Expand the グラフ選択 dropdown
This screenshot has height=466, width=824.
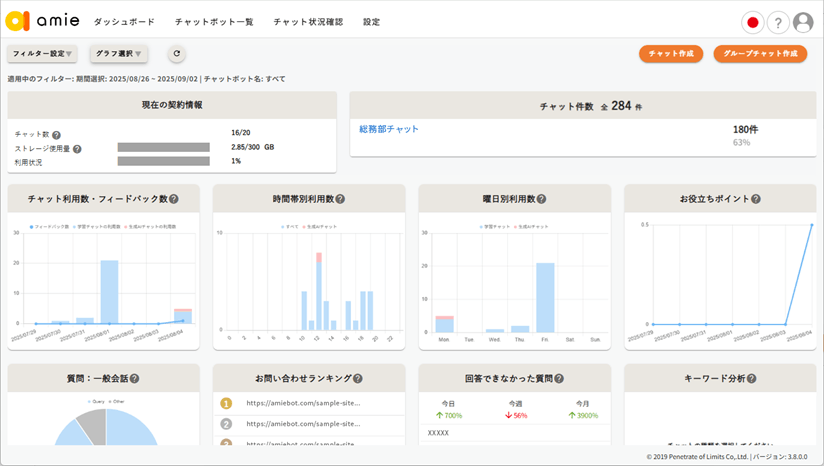click(x=119, y=54)
